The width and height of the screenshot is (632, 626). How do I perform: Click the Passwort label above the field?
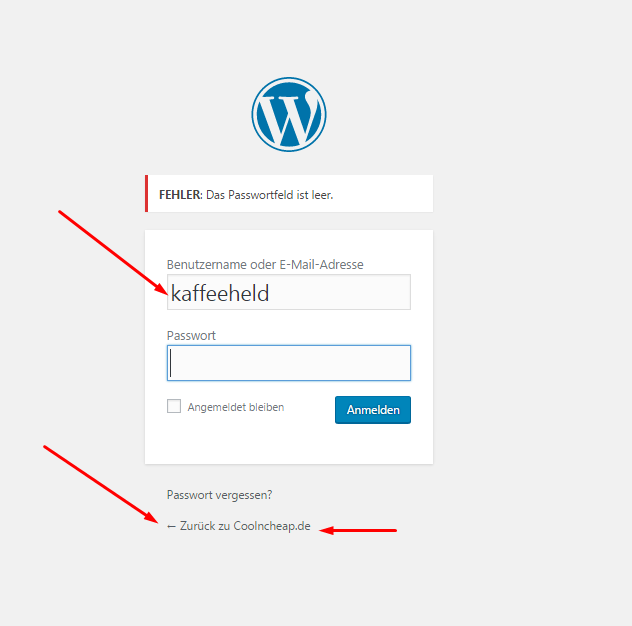tap(191, 335)
